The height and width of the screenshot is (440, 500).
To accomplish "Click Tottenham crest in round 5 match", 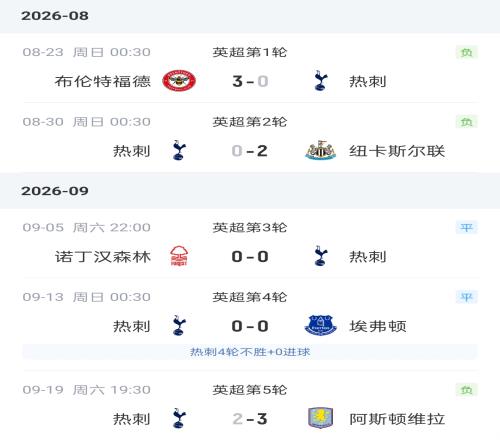I will pos(179,418).
